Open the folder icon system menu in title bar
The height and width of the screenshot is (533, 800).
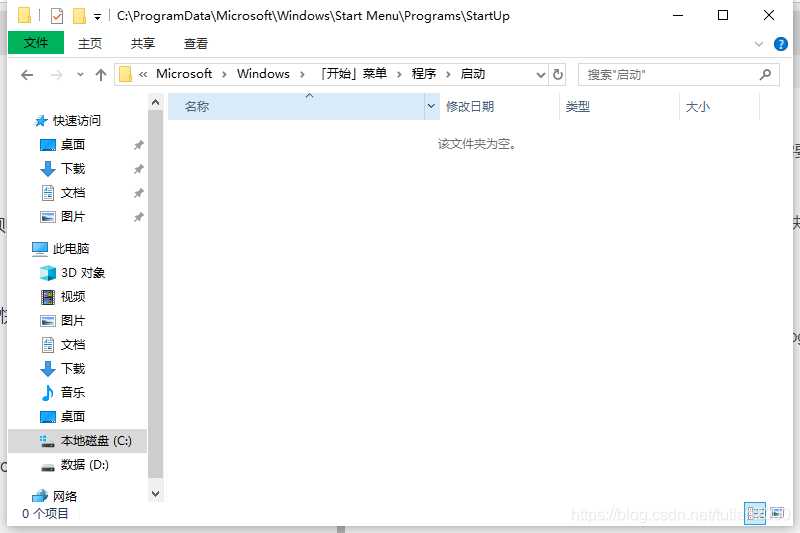point(24,15)
